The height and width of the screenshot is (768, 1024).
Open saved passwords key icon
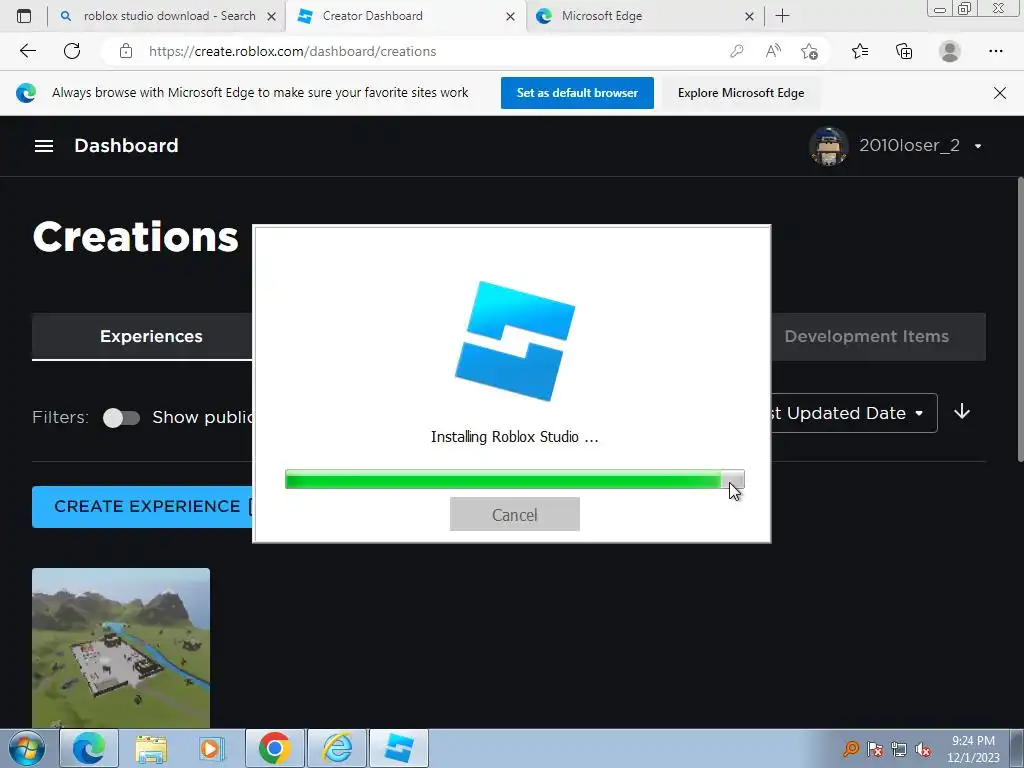tap(737, 51)
